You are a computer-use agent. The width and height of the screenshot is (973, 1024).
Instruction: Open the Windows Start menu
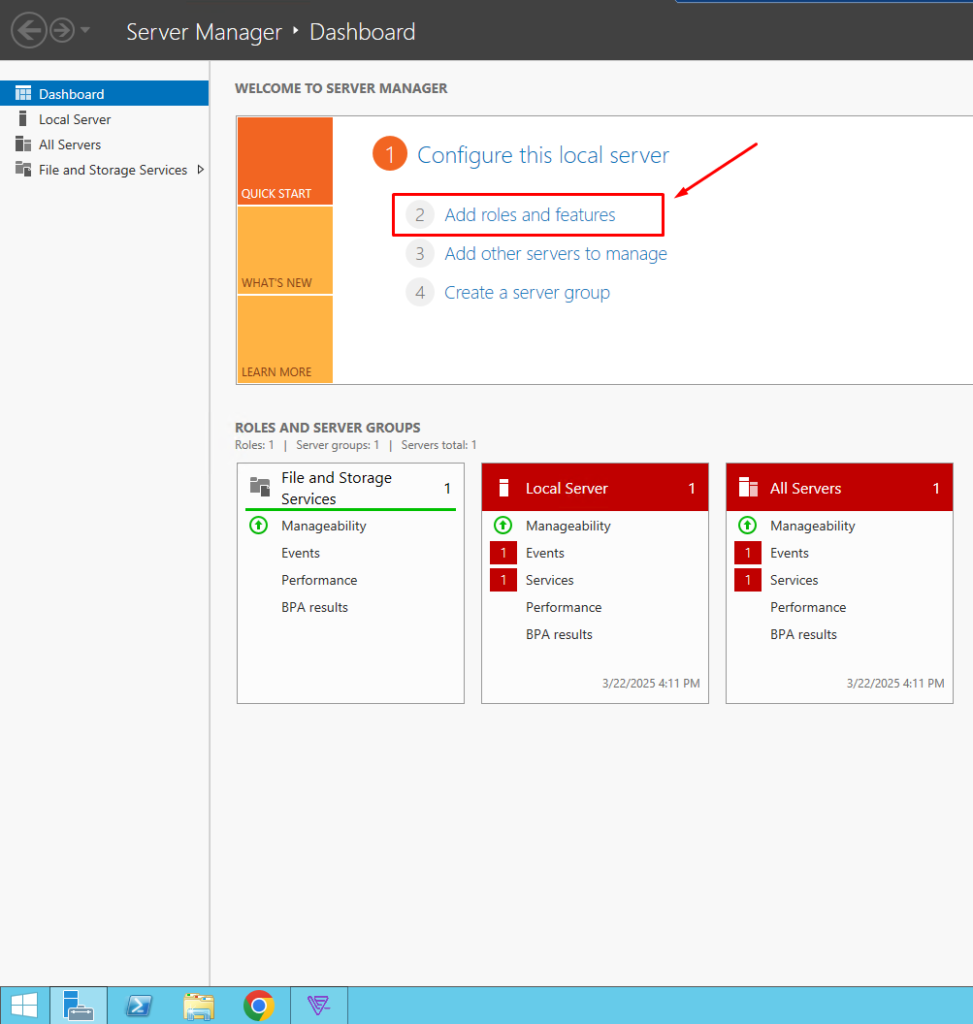coord(24,1005)
